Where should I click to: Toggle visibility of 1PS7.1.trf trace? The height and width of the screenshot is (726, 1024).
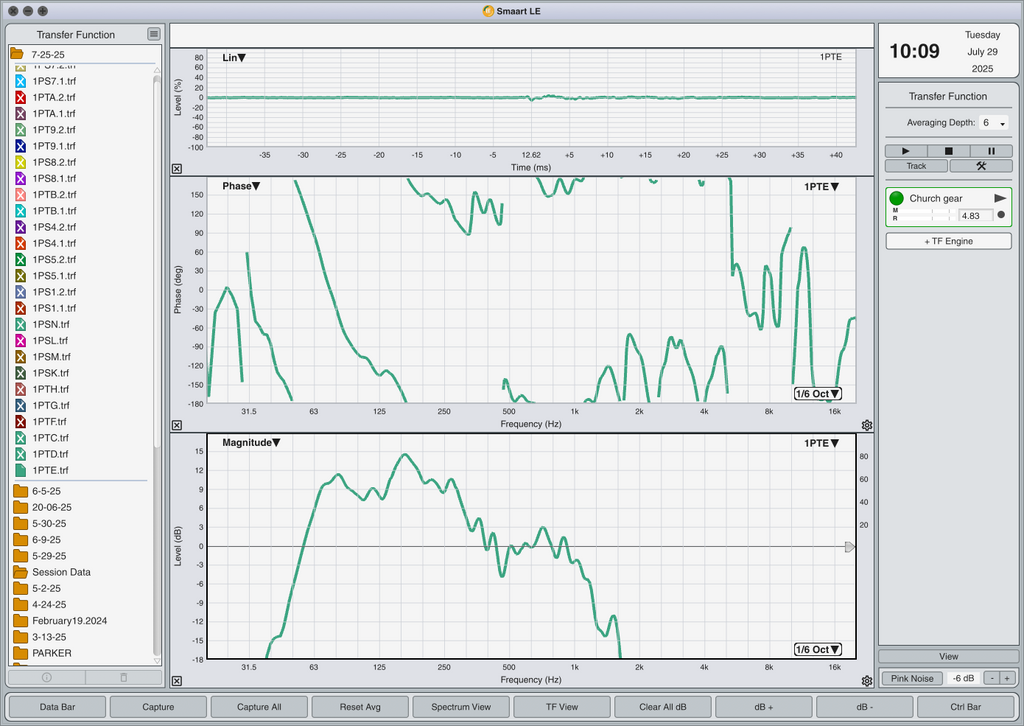[20, 81]
